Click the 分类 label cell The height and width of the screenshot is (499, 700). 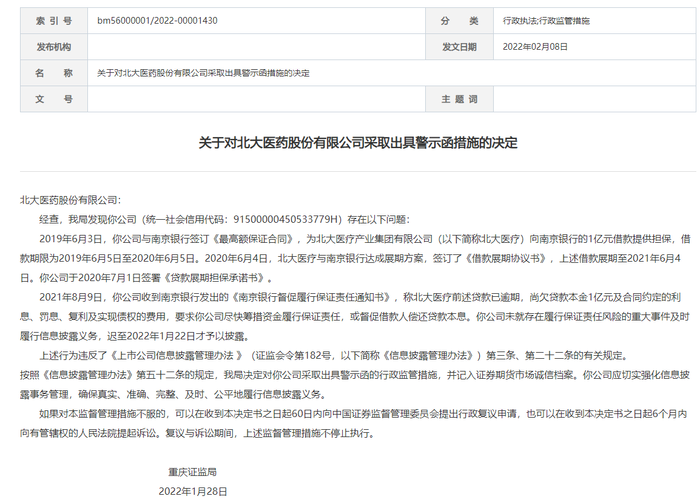(459, 21)
